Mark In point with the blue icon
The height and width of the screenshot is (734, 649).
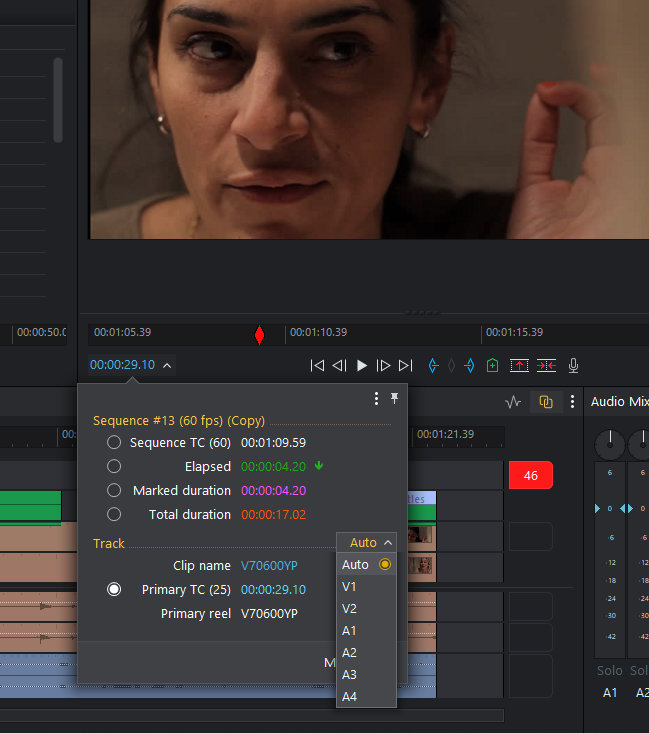(434, 366)
